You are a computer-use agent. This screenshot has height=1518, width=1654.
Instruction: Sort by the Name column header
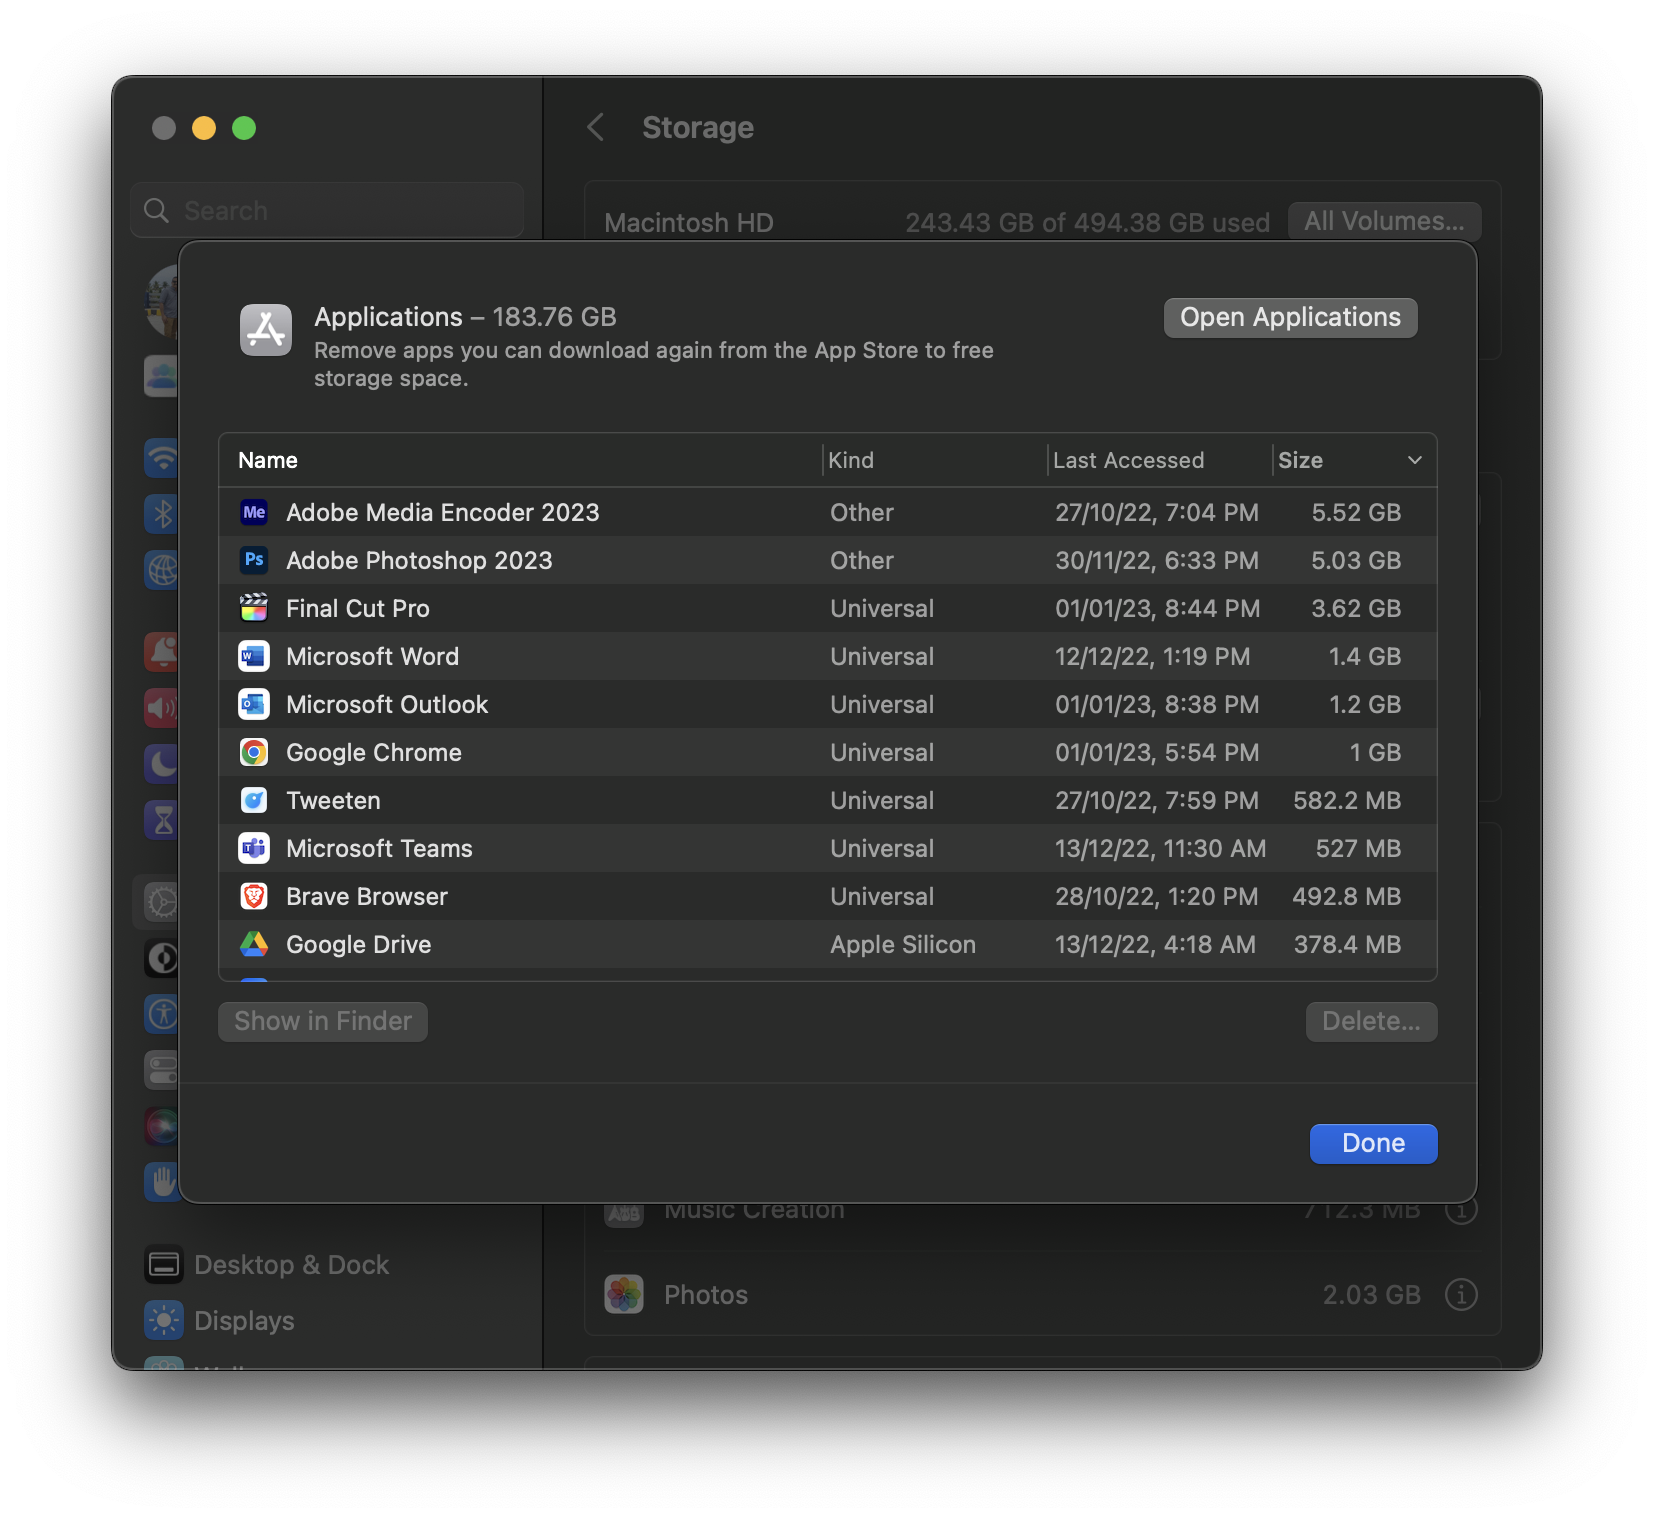coord(268,460)
